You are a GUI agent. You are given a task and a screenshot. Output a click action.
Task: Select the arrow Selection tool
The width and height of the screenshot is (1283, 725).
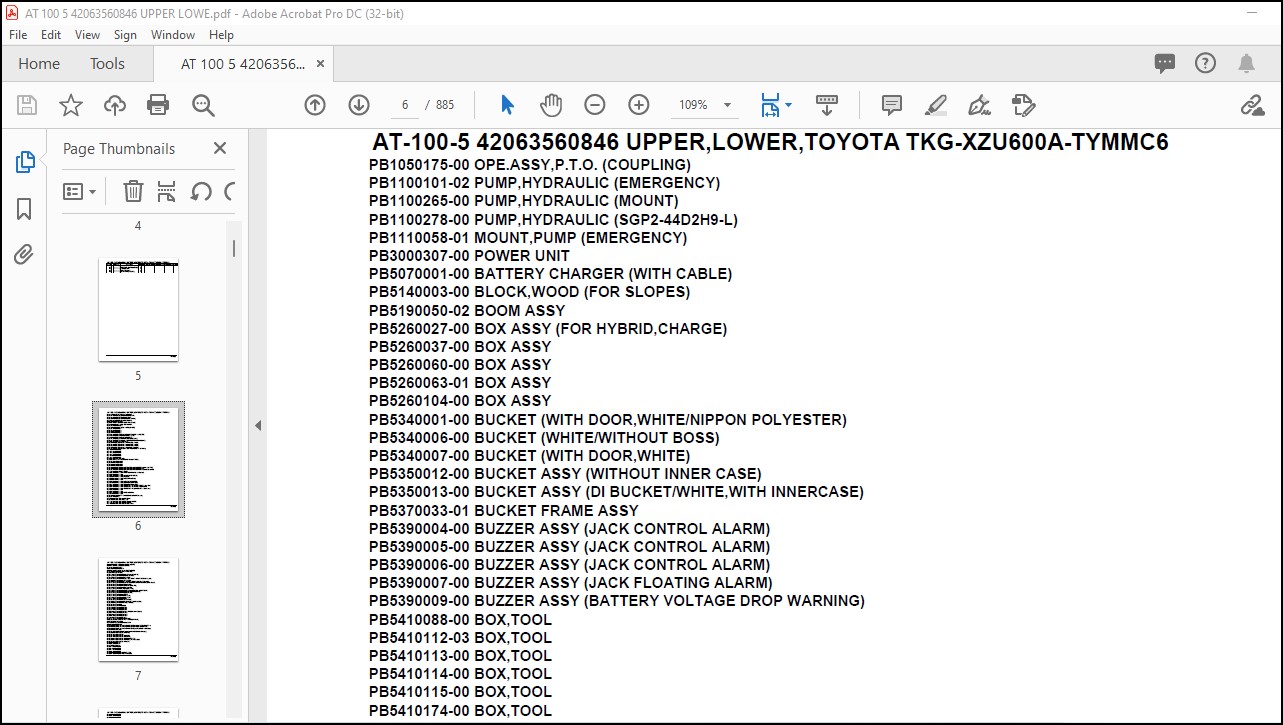pos(507,105)
